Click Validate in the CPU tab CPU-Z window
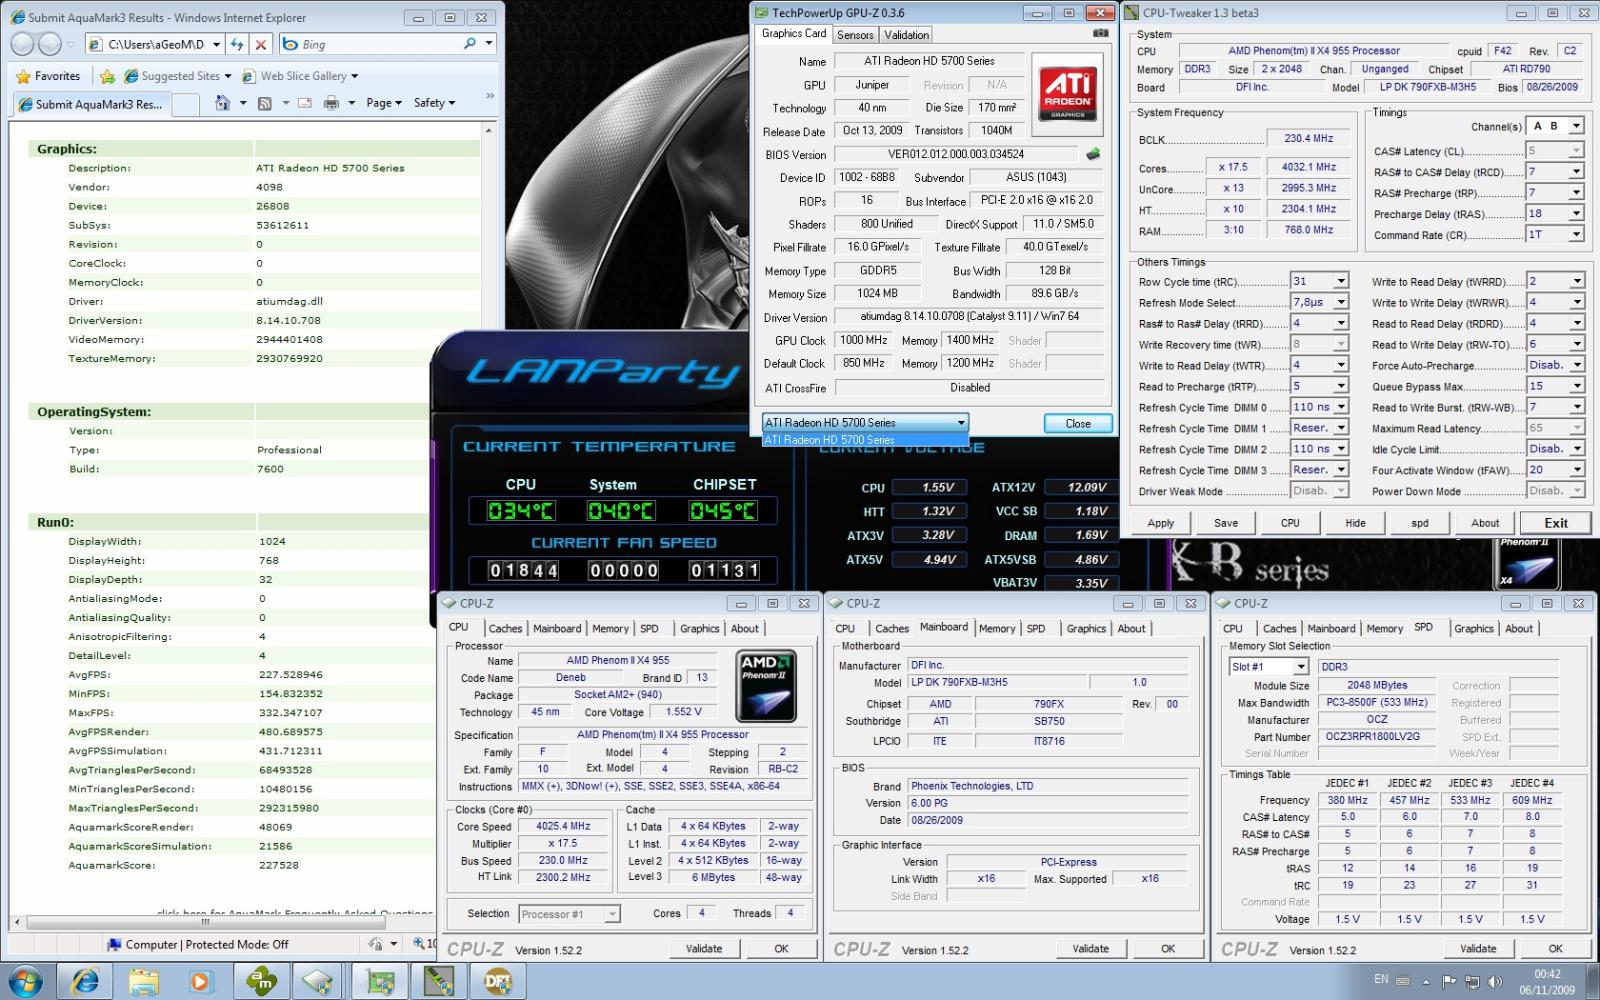1600x1000 pixels. (704, 949)
